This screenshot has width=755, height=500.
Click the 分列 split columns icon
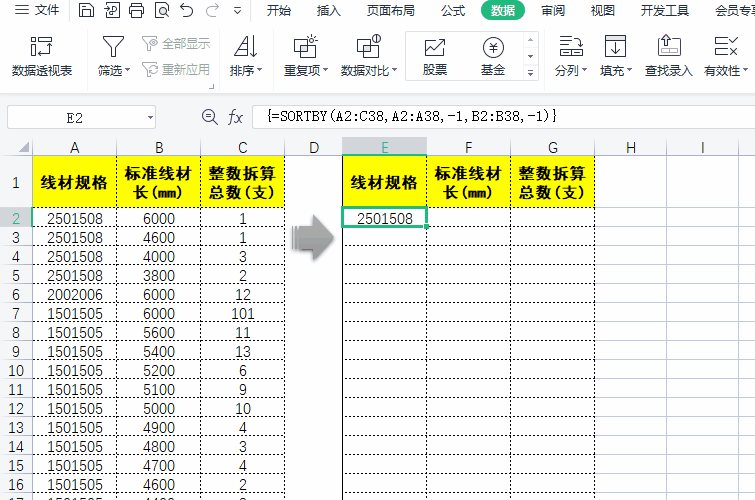(x=571, y=47)
